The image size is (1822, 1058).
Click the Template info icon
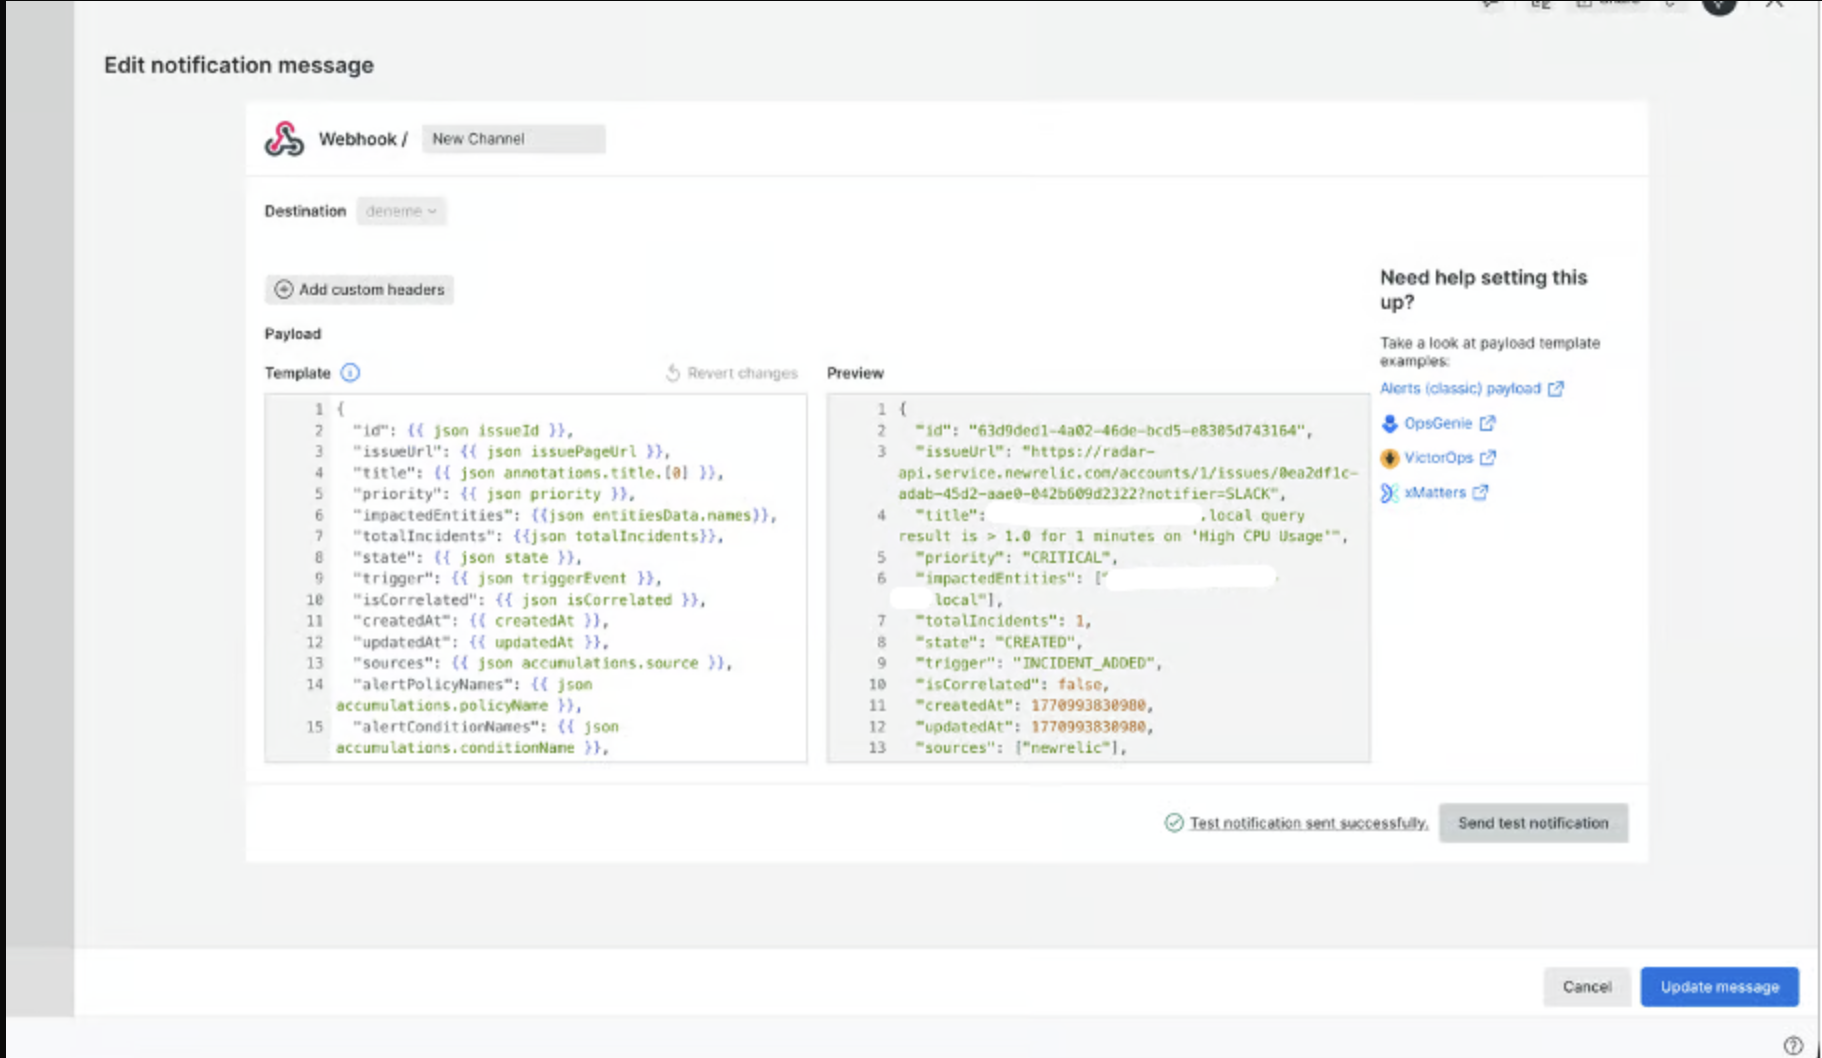tap(350, 373)
